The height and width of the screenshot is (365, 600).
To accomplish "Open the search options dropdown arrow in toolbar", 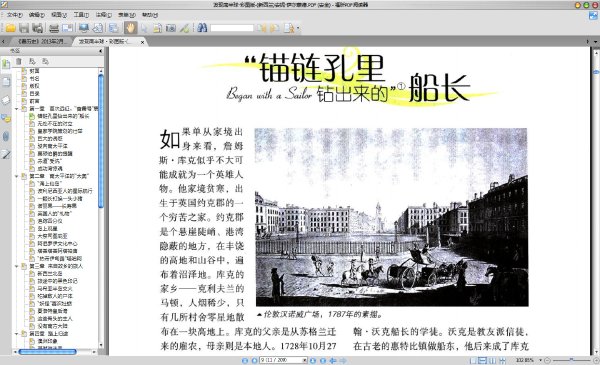I will click(x=298, y=28).
